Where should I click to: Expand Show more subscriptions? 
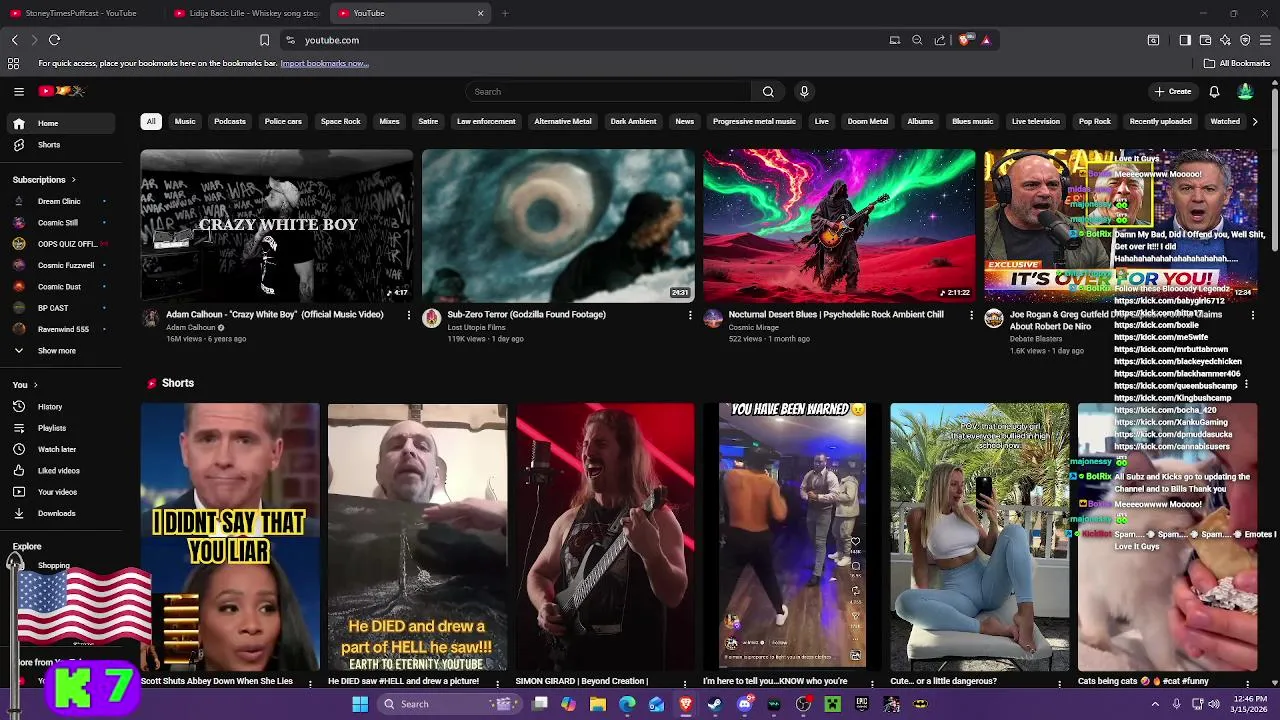tap(62, 350)
